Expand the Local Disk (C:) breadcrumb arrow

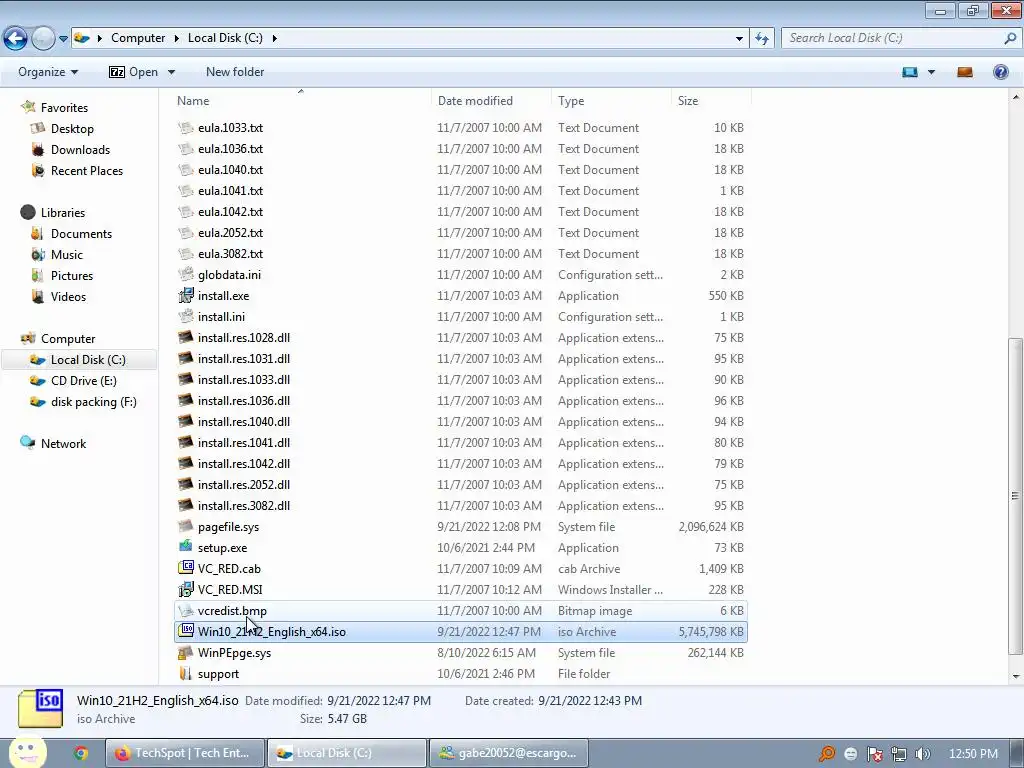274,38
